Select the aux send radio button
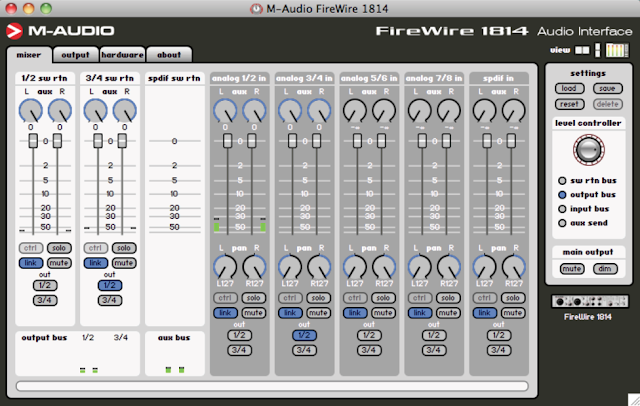Image resolution: width=640 pixels, height=406 pixels. (562, 223)
